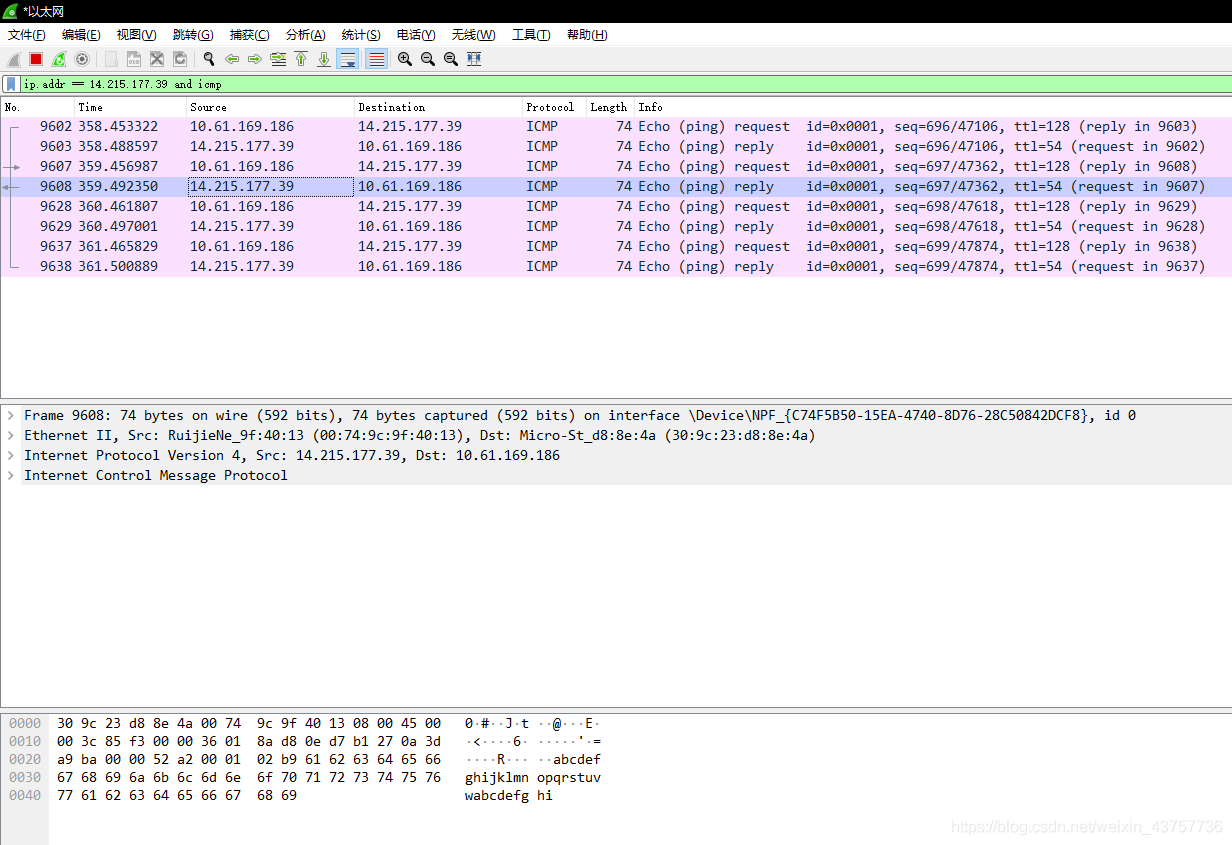Image resolution: width=1232 pixels, height=845 pixels.
Task: Expand Internet Control Message Protocol row
Action: pos(10,475)
